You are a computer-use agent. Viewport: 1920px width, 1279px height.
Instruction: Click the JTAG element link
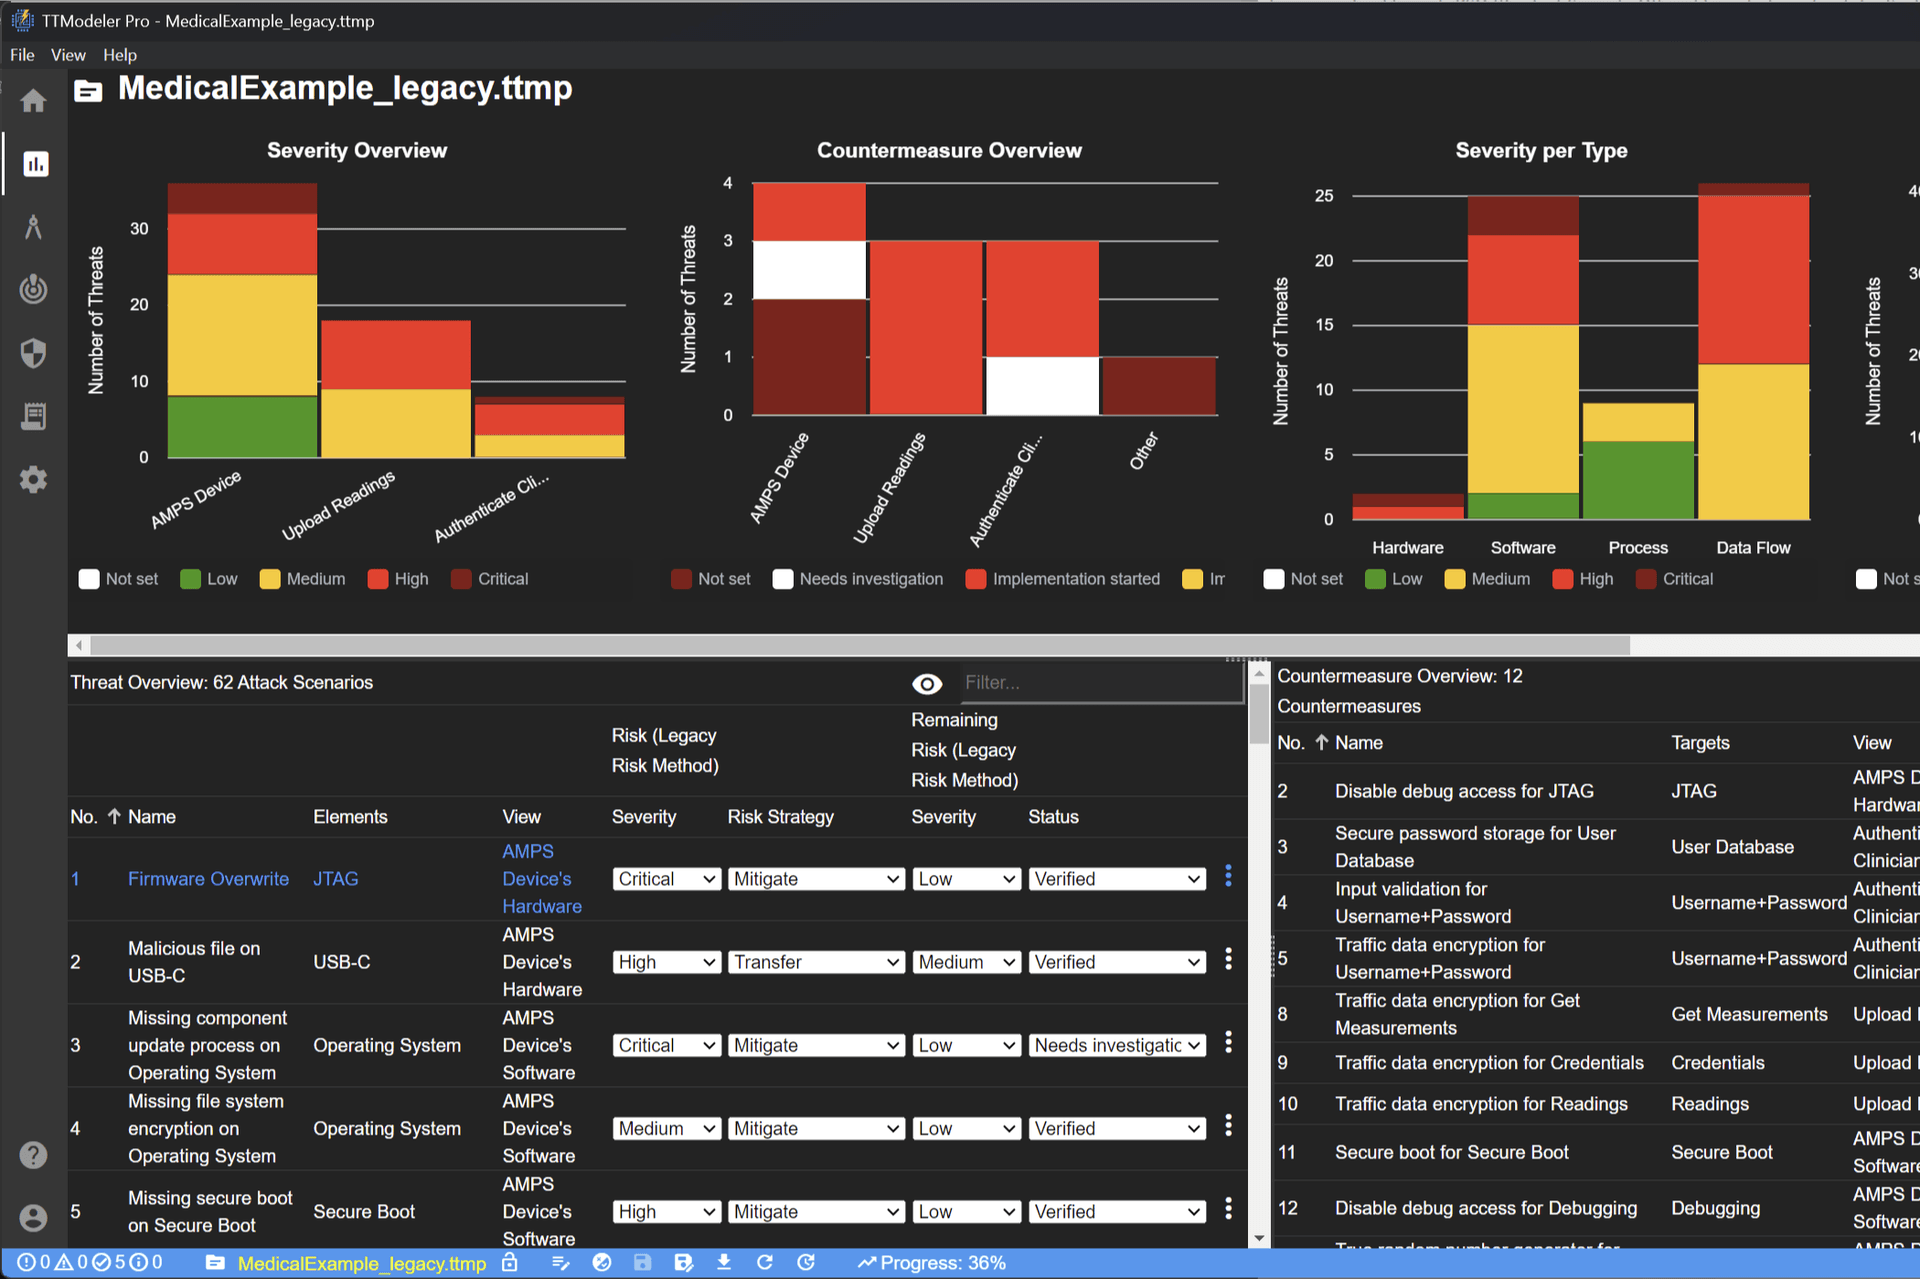335,879
